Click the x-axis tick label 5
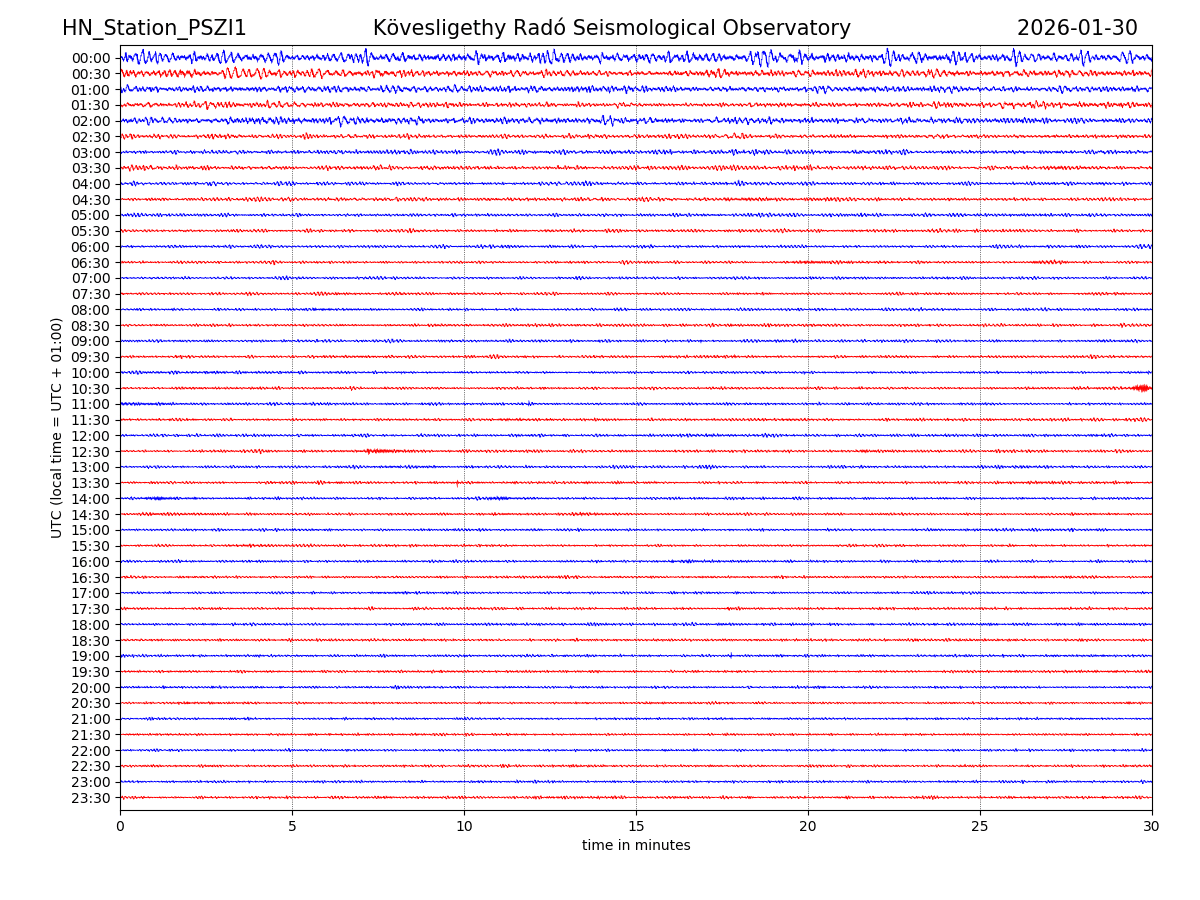Screen dimensions: 1200x900 [292, 827]
